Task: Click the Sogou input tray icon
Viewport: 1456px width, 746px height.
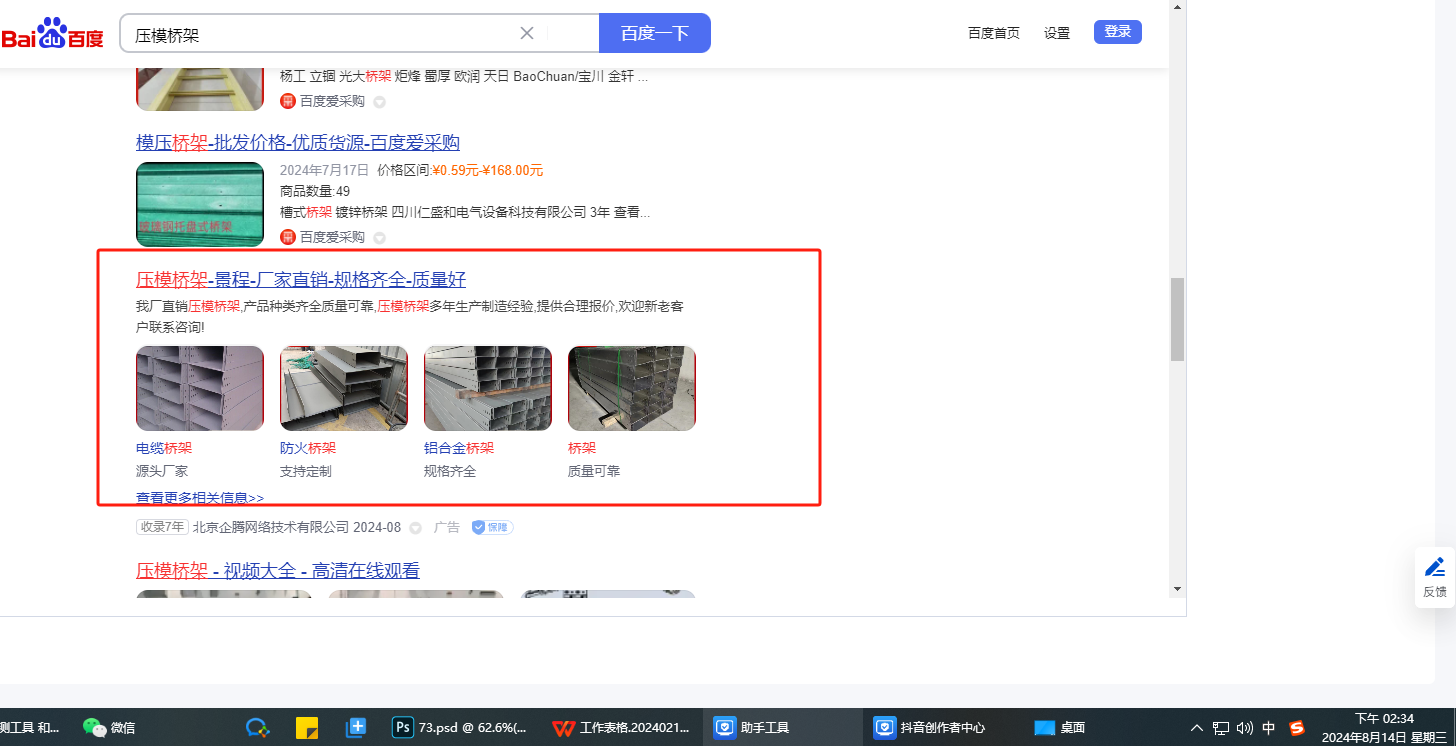Action: (x=1297, y=728)
